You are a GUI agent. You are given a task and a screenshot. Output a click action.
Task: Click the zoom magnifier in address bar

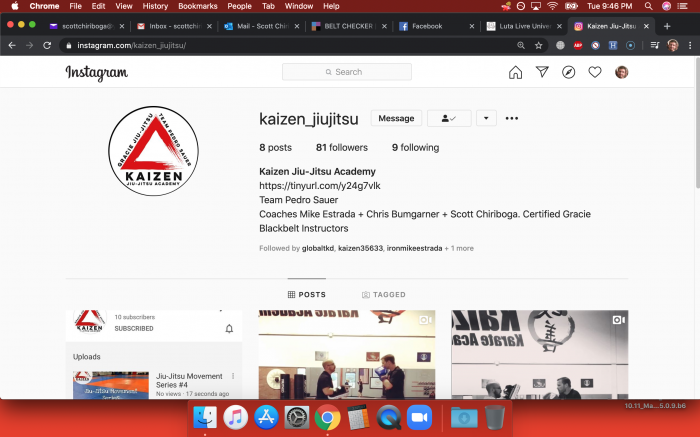coord(521,45)
